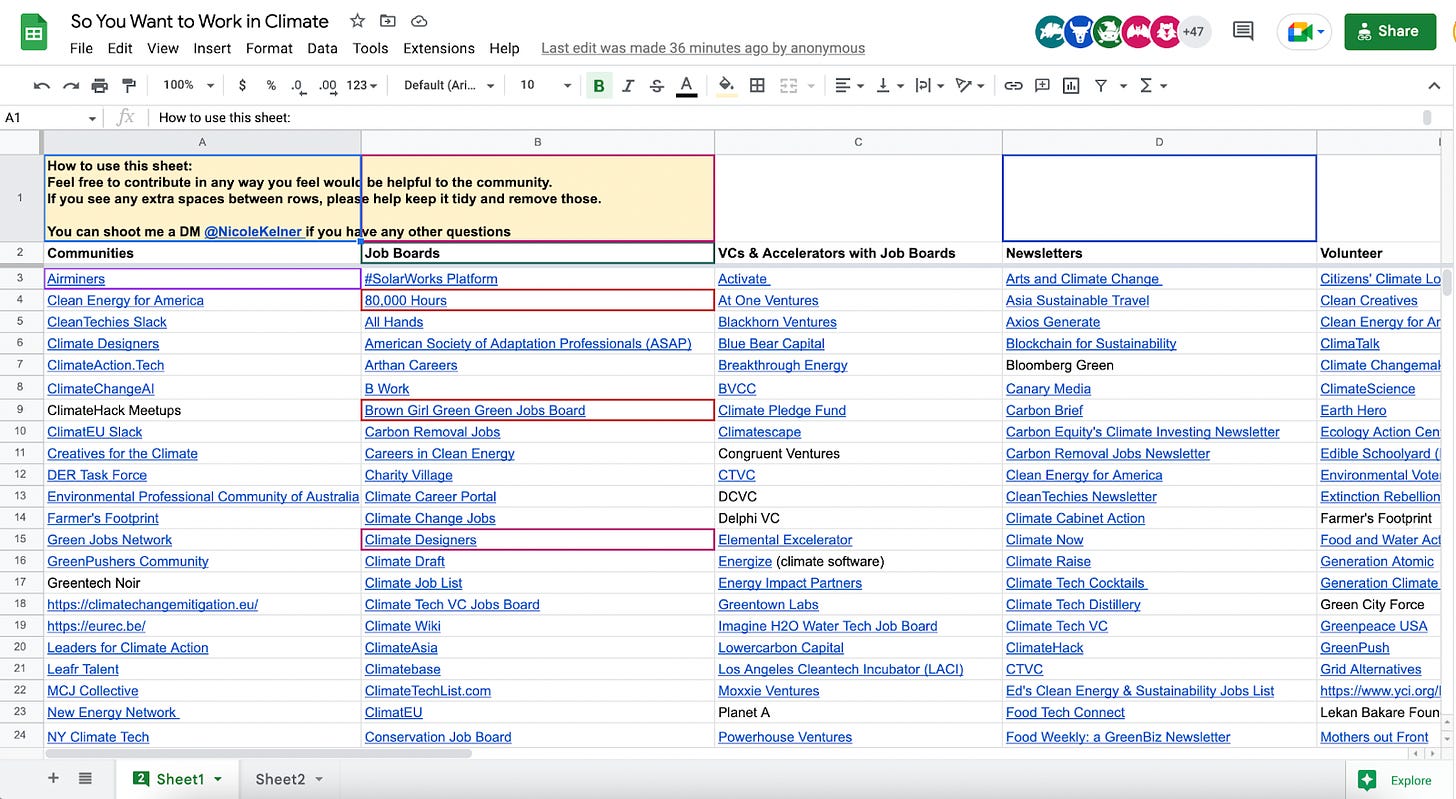Click the insert chart icon

coord(1071,86)
